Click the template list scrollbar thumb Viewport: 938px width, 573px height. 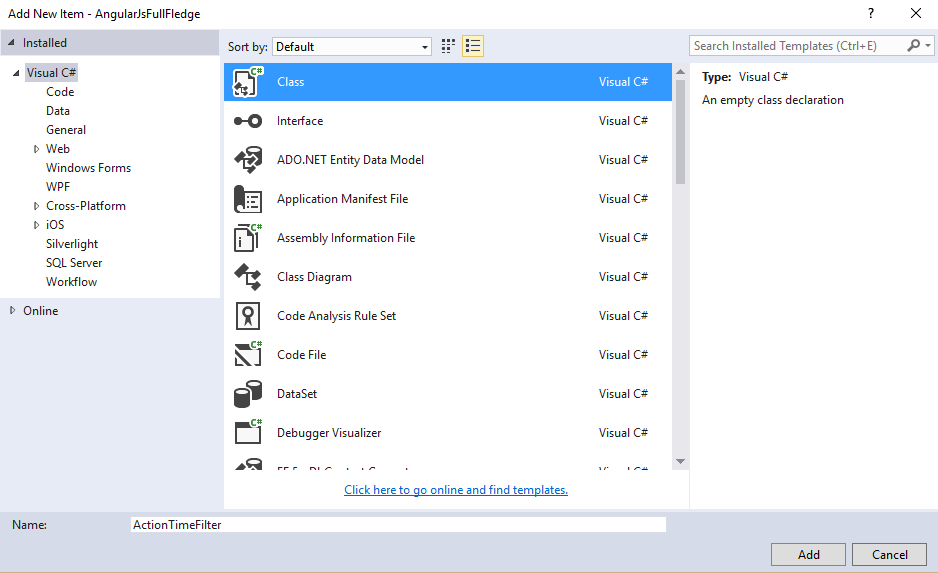pos(680,132)
